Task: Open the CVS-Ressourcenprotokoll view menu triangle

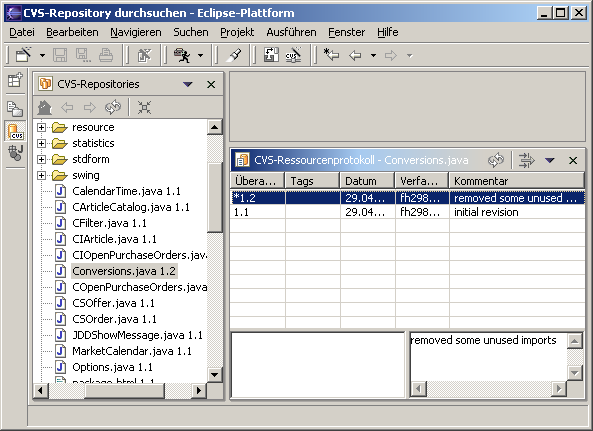Action: pyautogui.click(x=550, y=160)
